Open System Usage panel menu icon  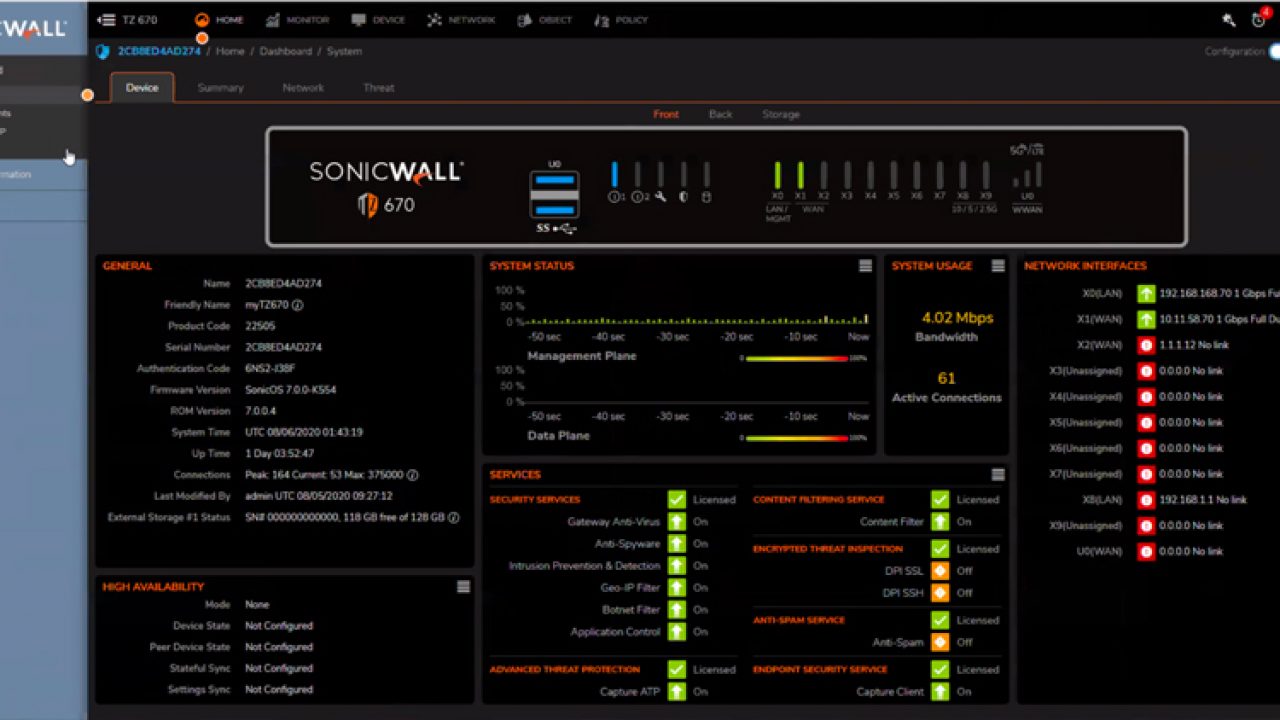[998, 266]
